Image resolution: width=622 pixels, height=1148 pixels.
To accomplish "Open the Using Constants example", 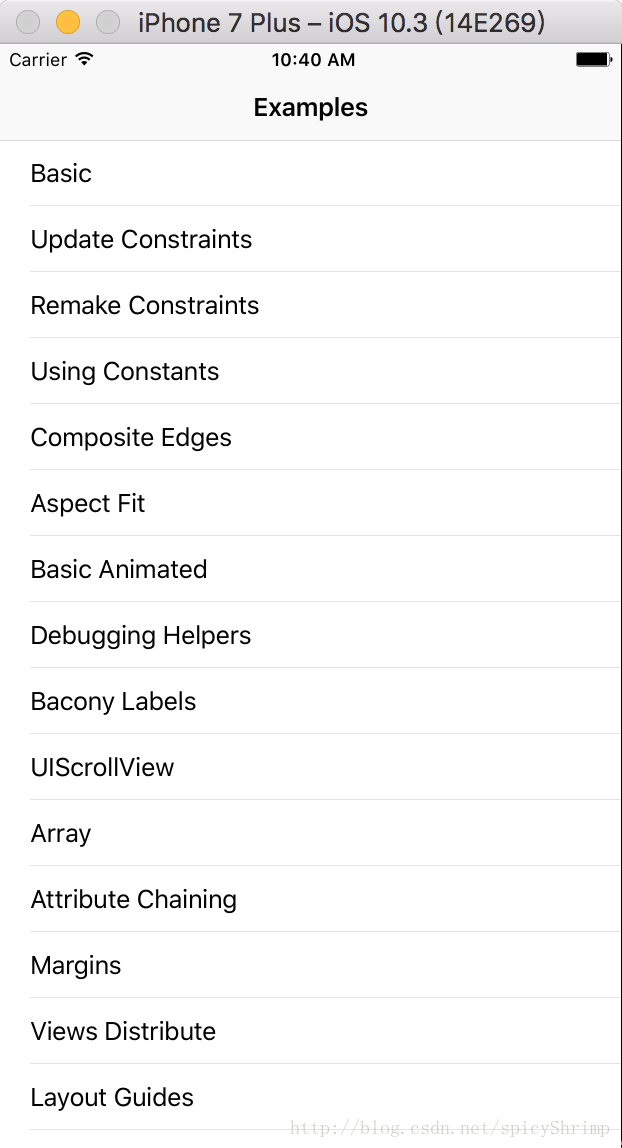I will point(125,372).
